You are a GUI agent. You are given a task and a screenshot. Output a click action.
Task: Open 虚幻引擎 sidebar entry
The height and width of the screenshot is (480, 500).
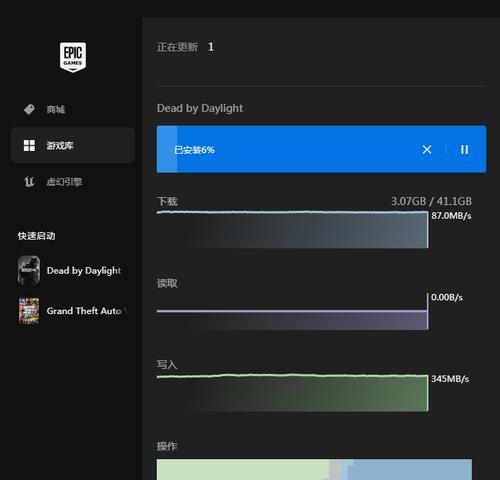click(73, 182)
